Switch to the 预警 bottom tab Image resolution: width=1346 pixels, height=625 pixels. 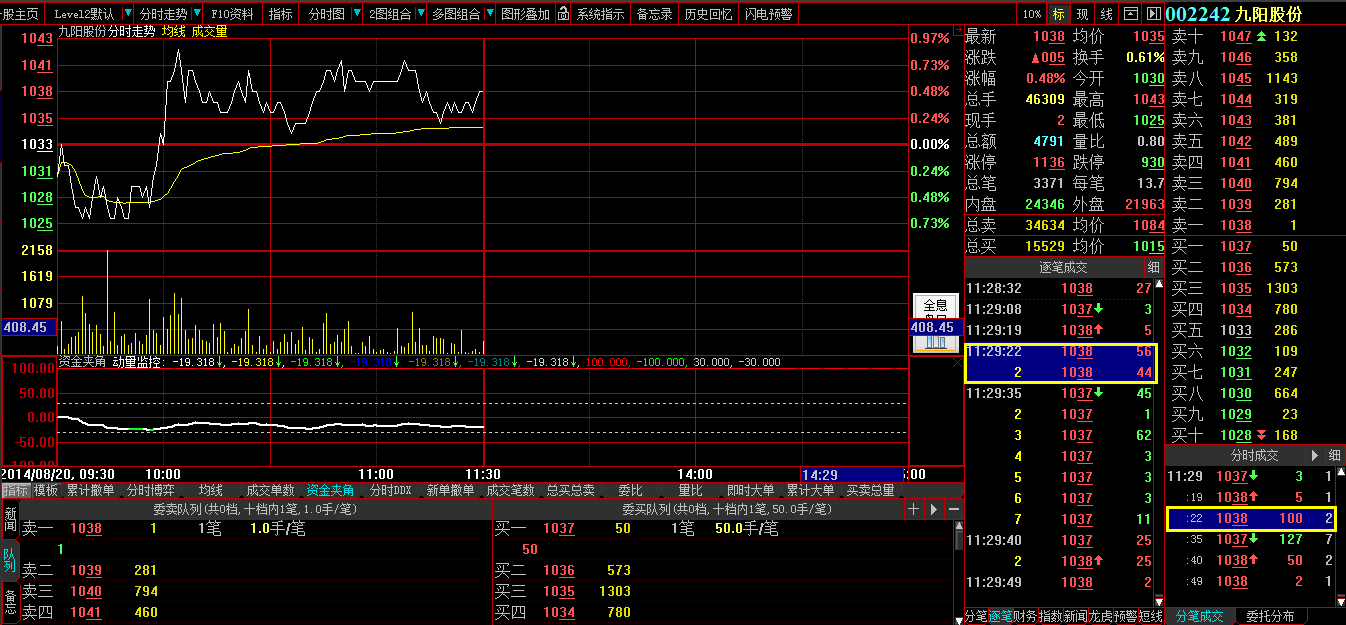pyautogui.click(x=1125, y=616)
